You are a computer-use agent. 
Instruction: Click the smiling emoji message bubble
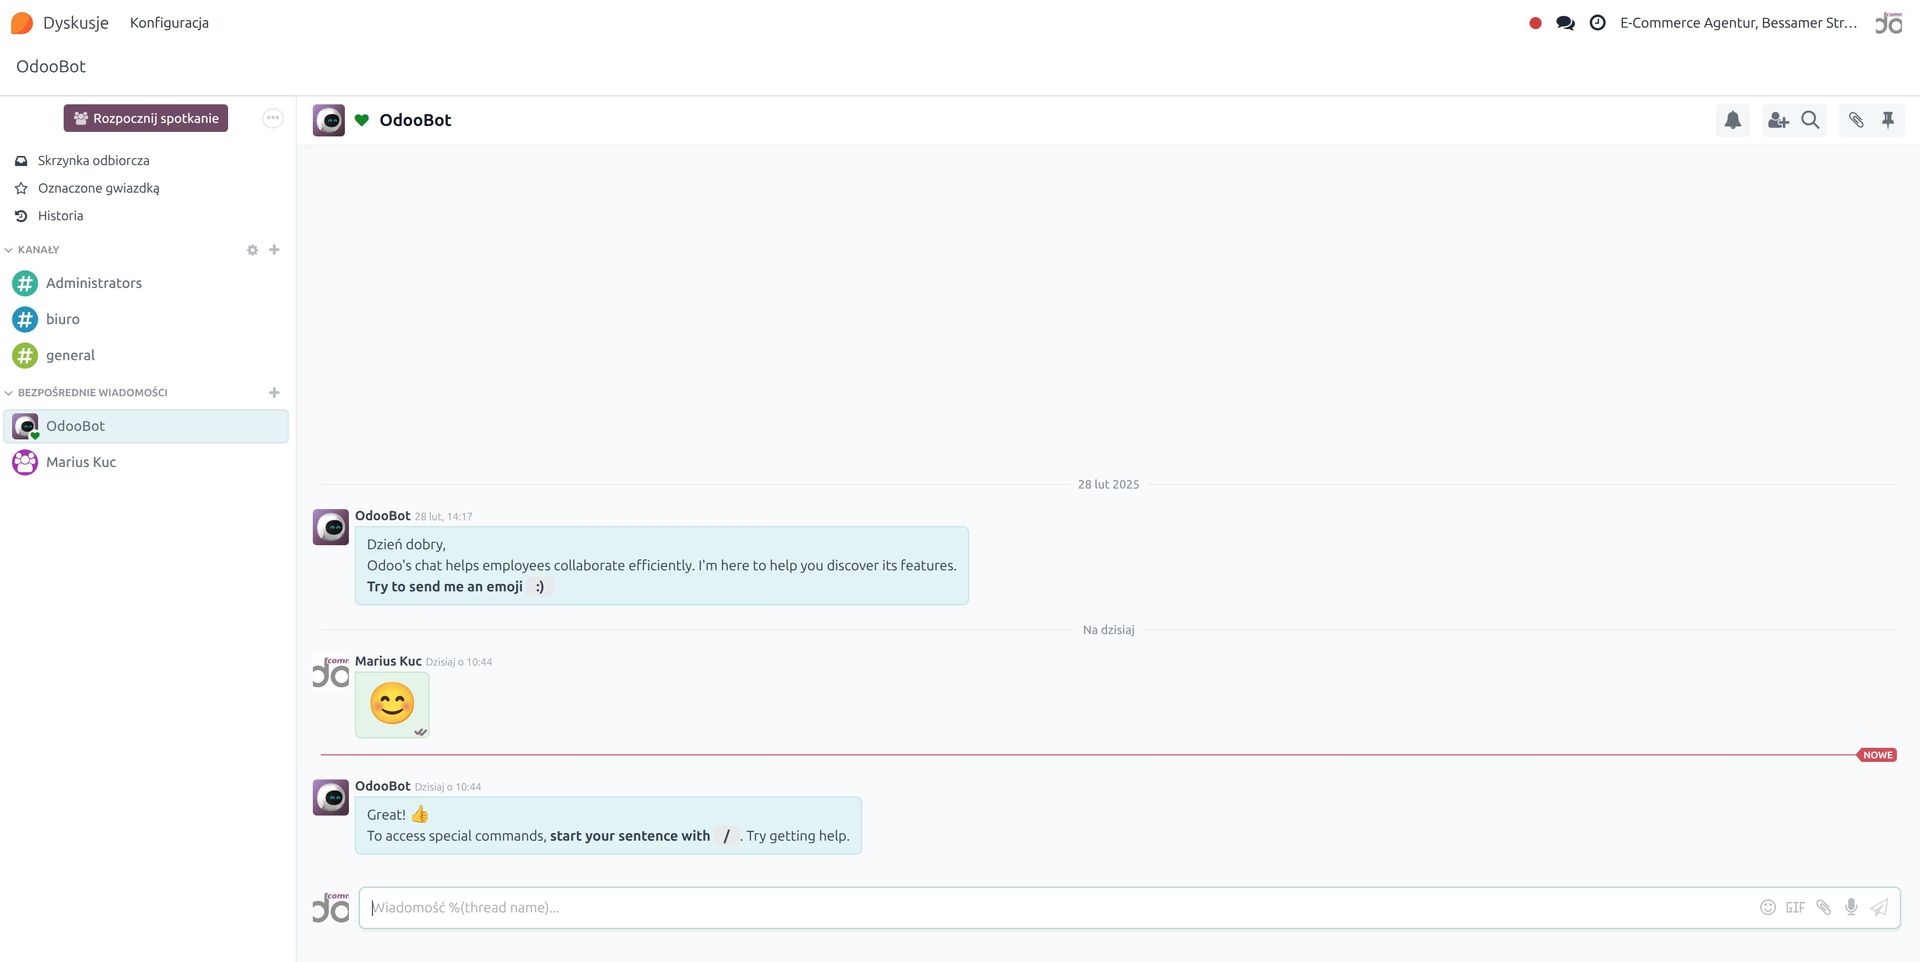[392, 704]
